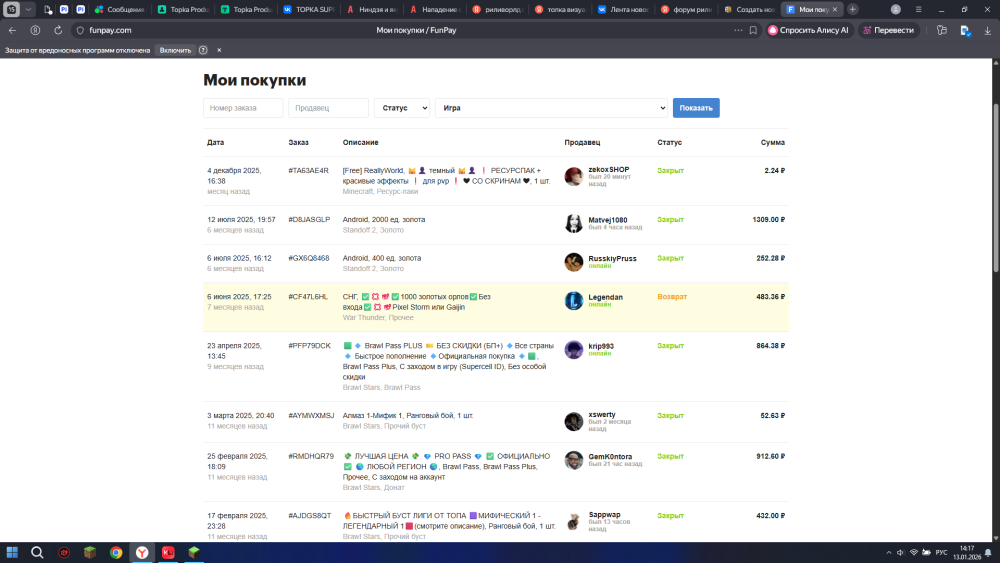The width and height of the screenshot is (1000, 563).
Task: Click the site protection shield icon
Action: [80, 30]
